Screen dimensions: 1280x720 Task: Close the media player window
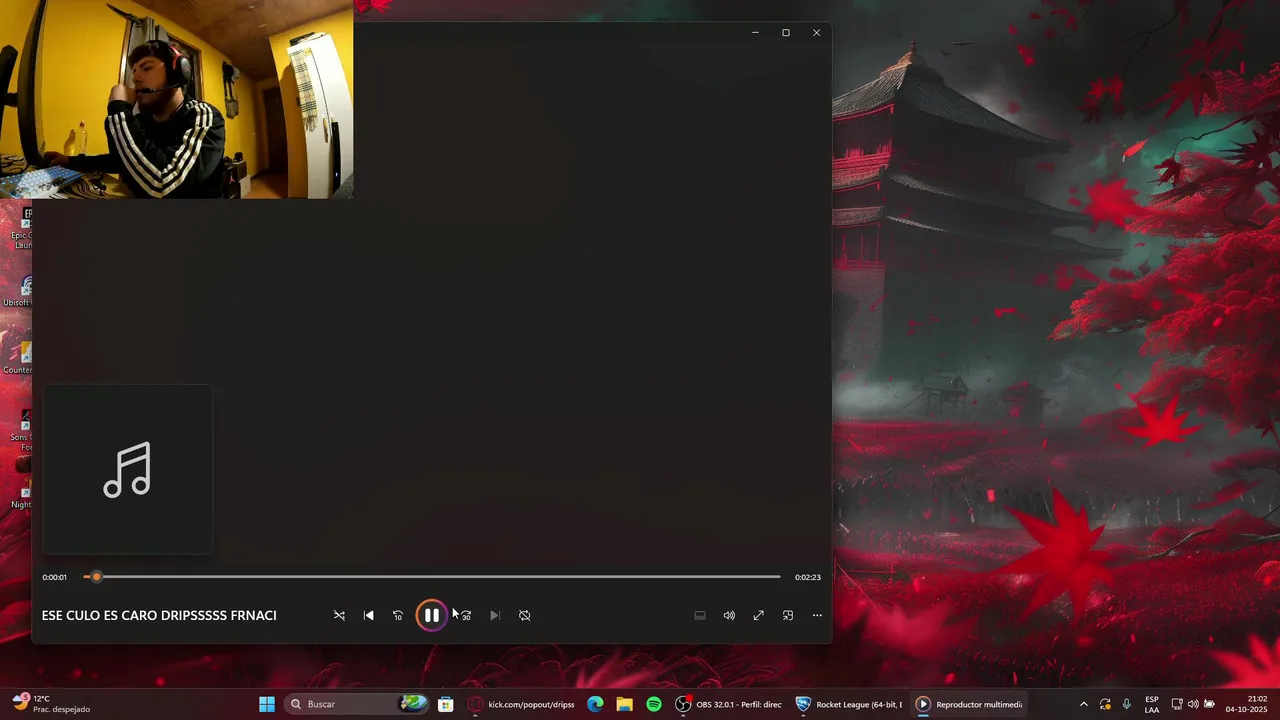[x=816, y=32]
